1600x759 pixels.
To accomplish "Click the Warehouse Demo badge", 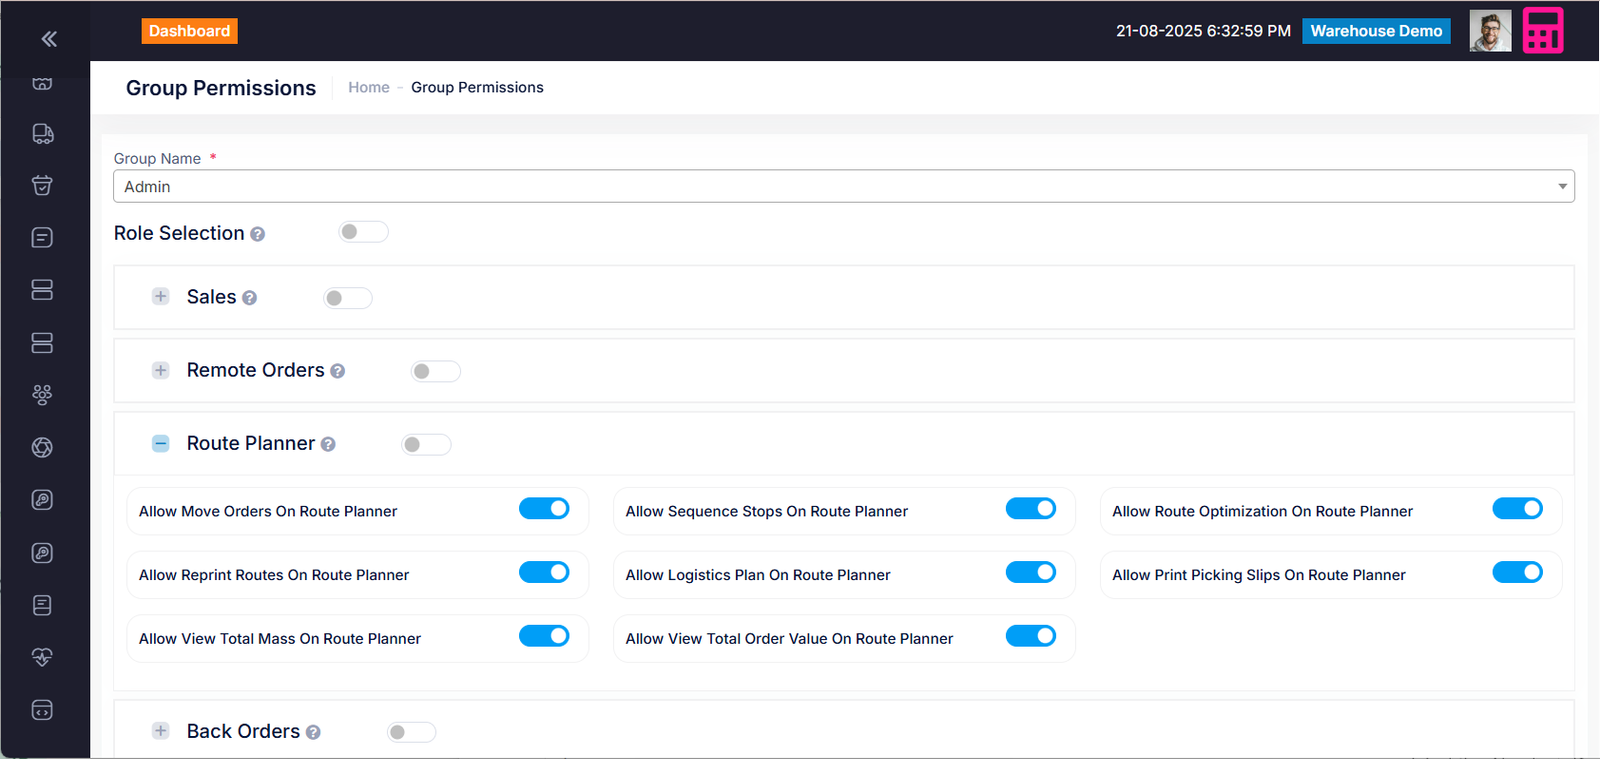I will 1375,31.
